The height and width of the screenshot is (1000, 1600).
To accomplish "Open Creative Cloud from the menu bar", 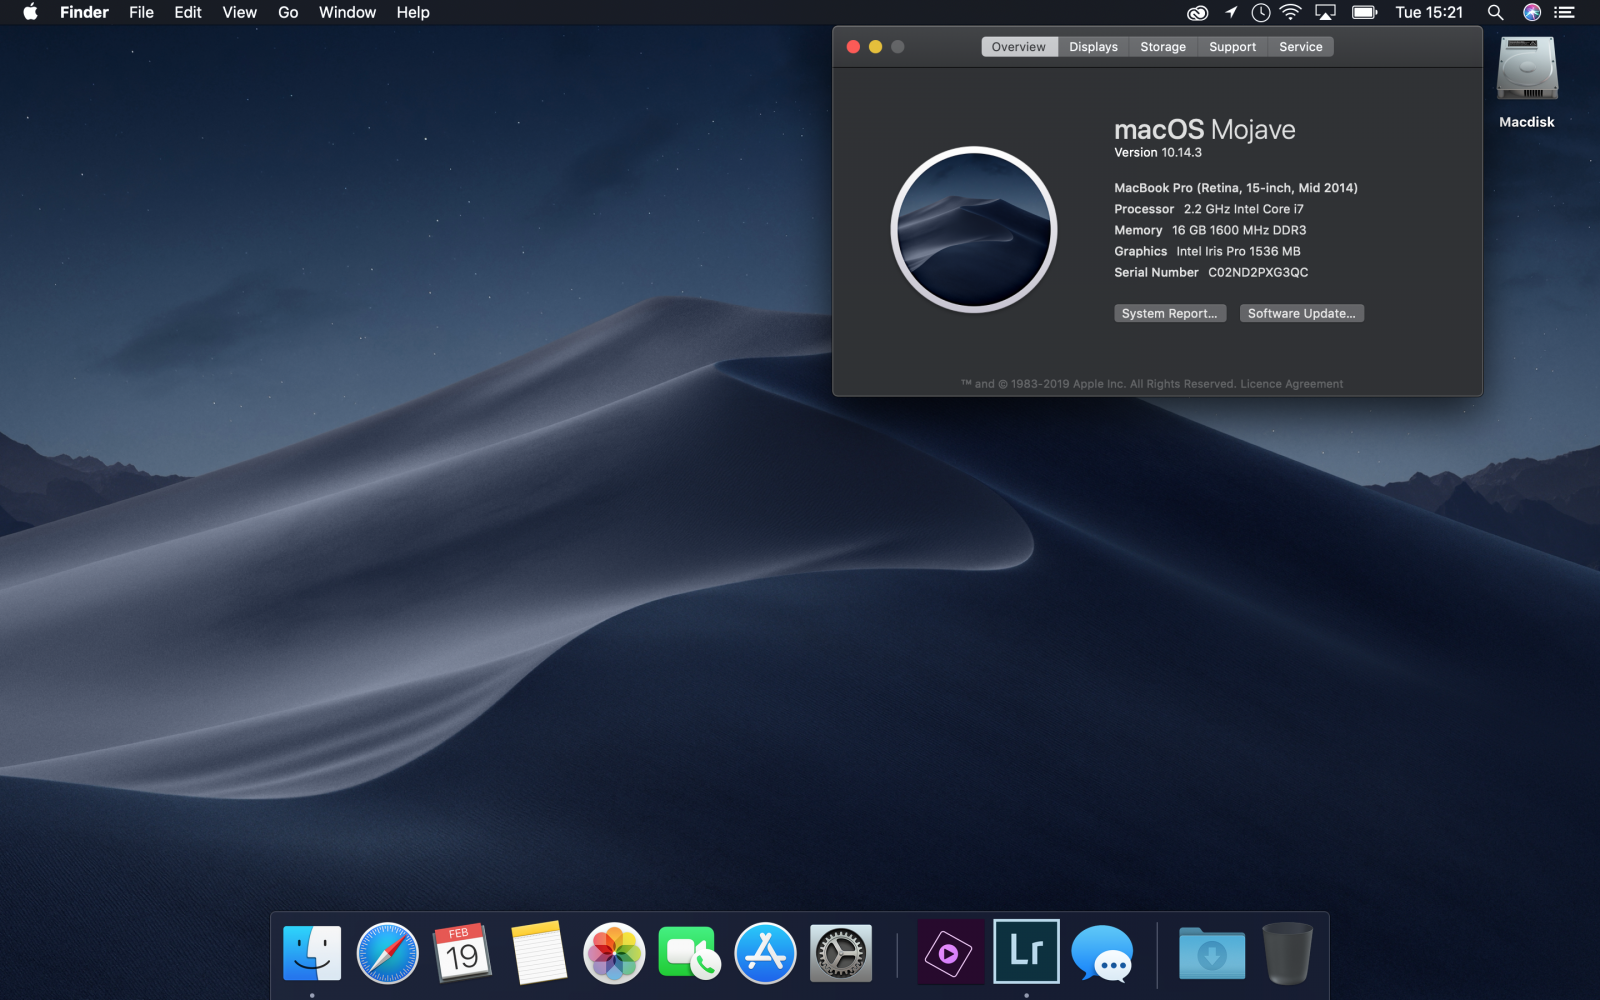I will point(1197,12).
